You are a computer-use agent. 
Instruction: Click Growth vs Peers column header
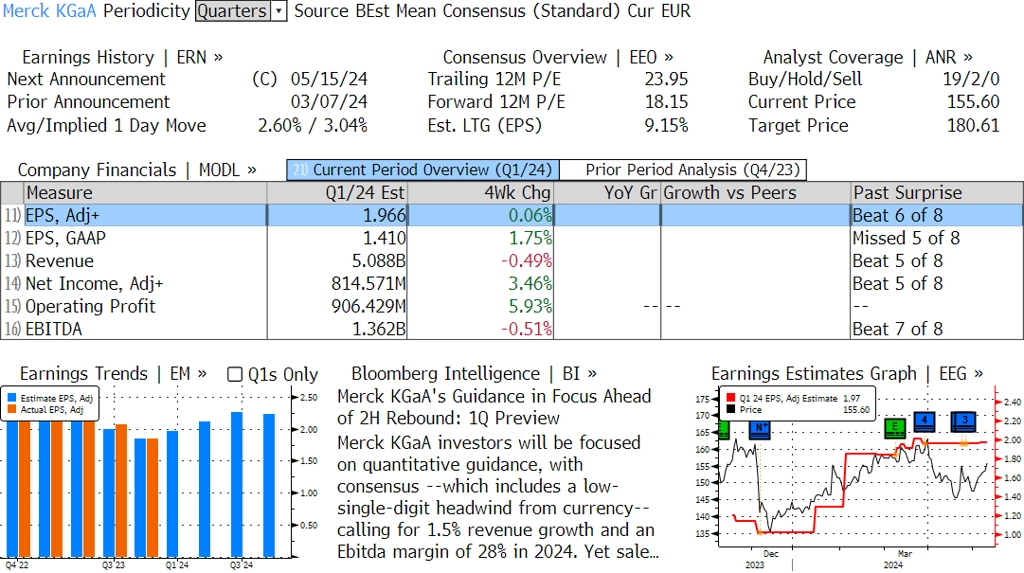tap(756, 193)
